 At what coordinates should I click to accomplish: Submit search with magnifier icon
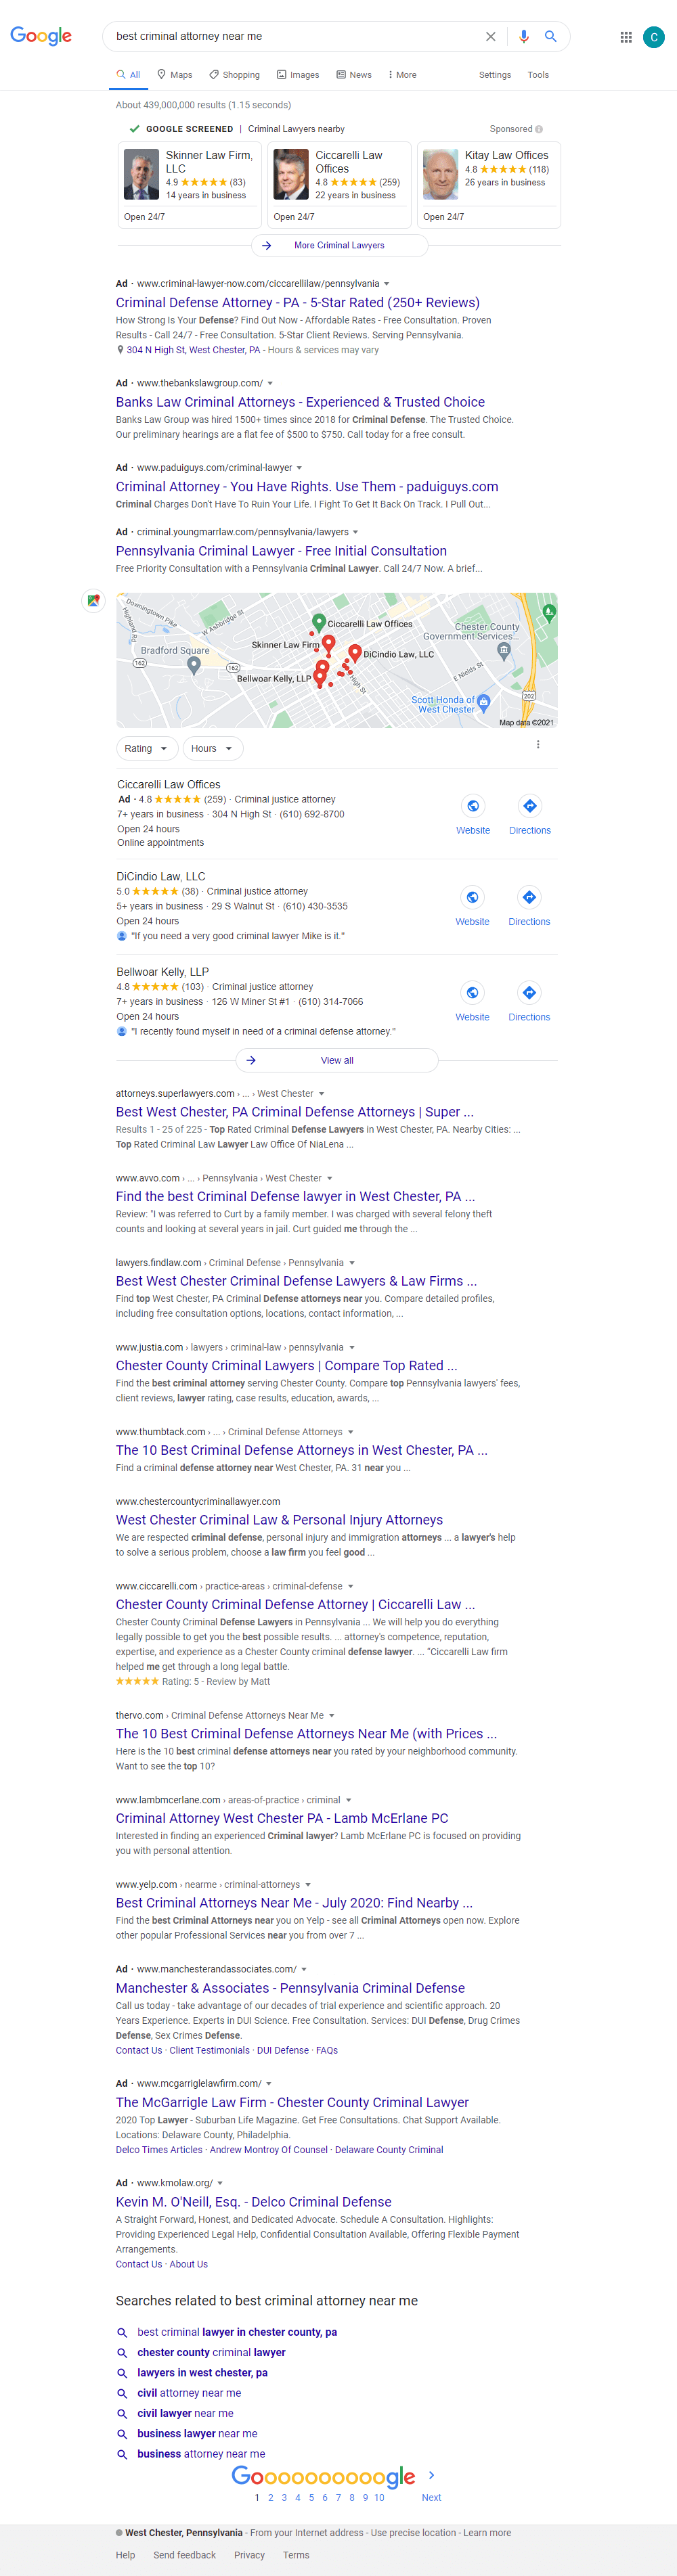coord(550,36)
